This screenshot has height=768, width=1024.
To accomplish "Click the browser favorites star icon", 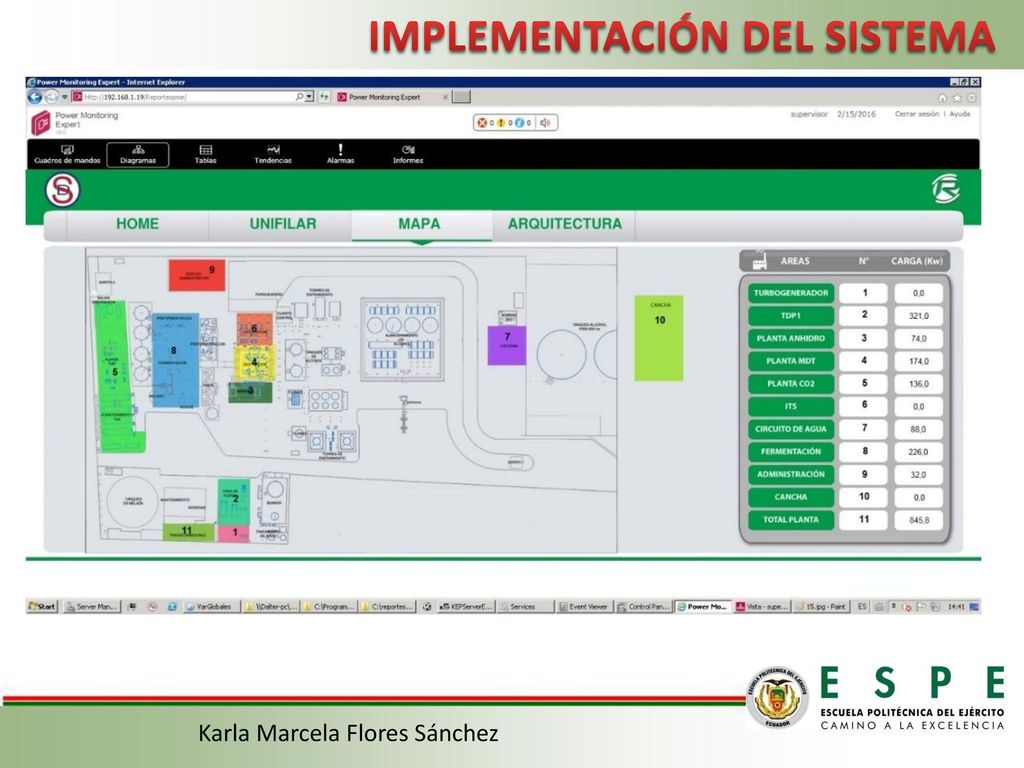I will (957, 98).
